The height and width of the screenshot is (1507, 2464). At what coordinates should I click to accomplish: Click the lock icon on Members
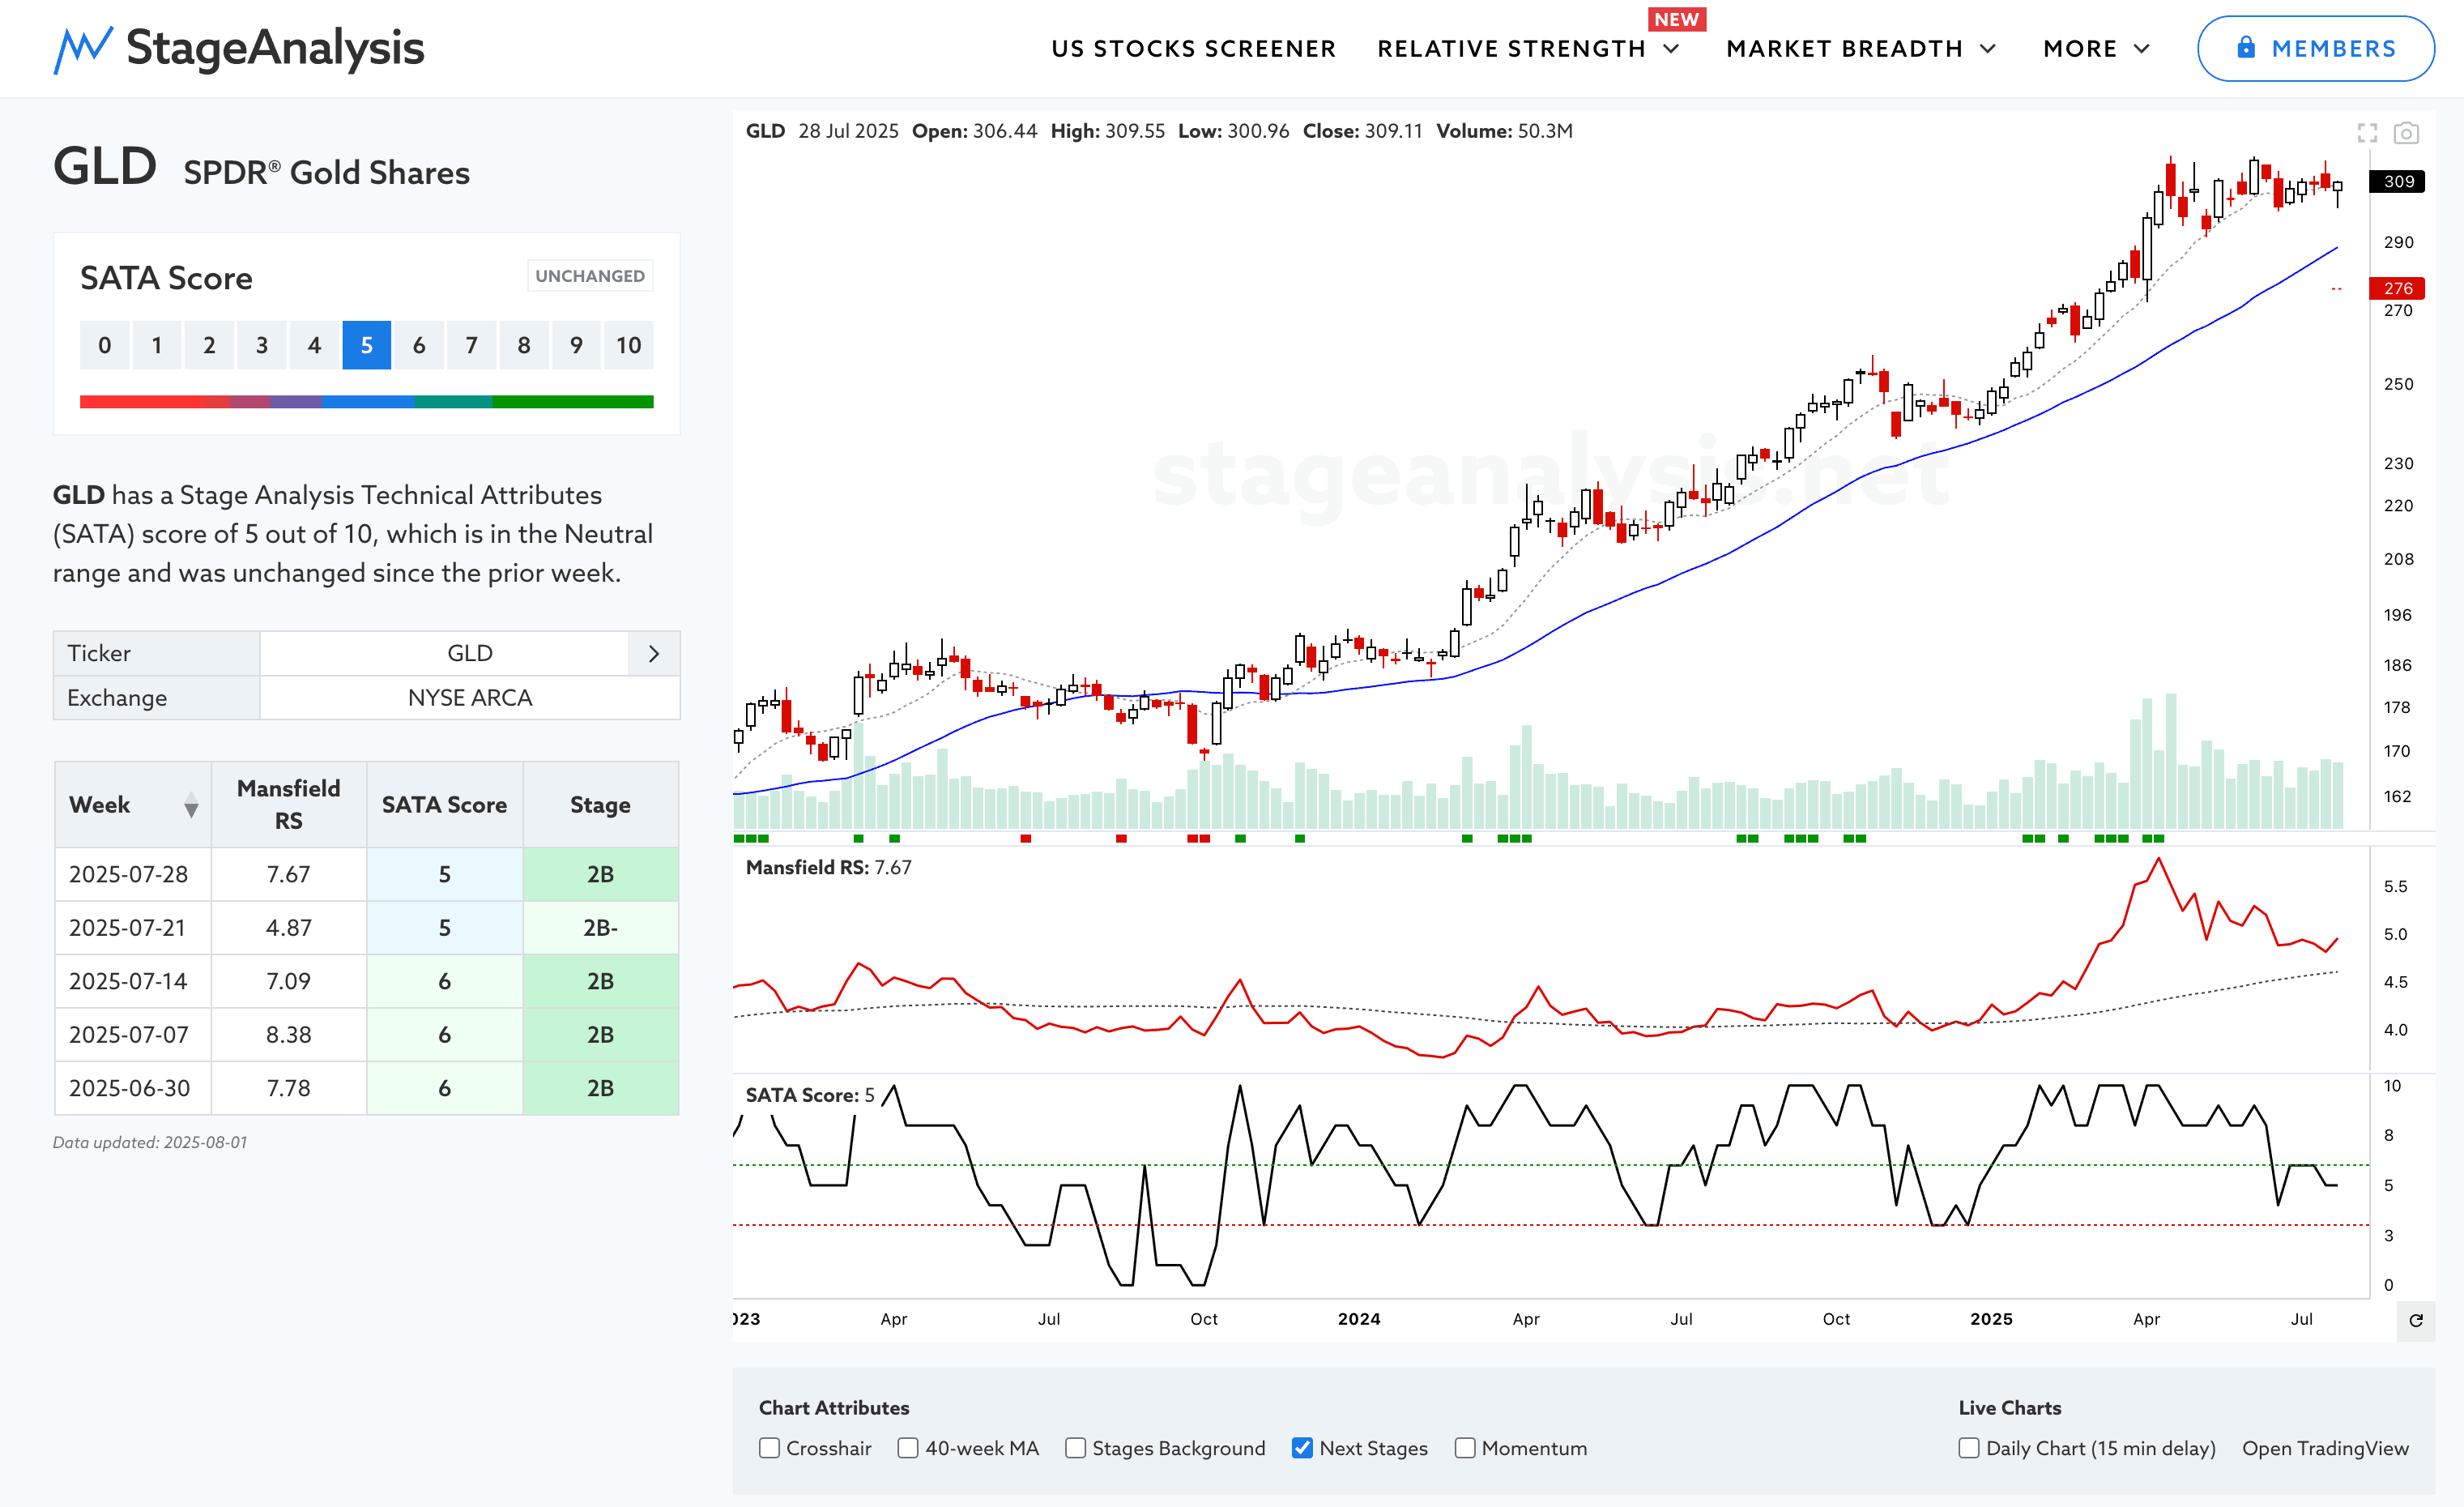tap(2246, 47)
